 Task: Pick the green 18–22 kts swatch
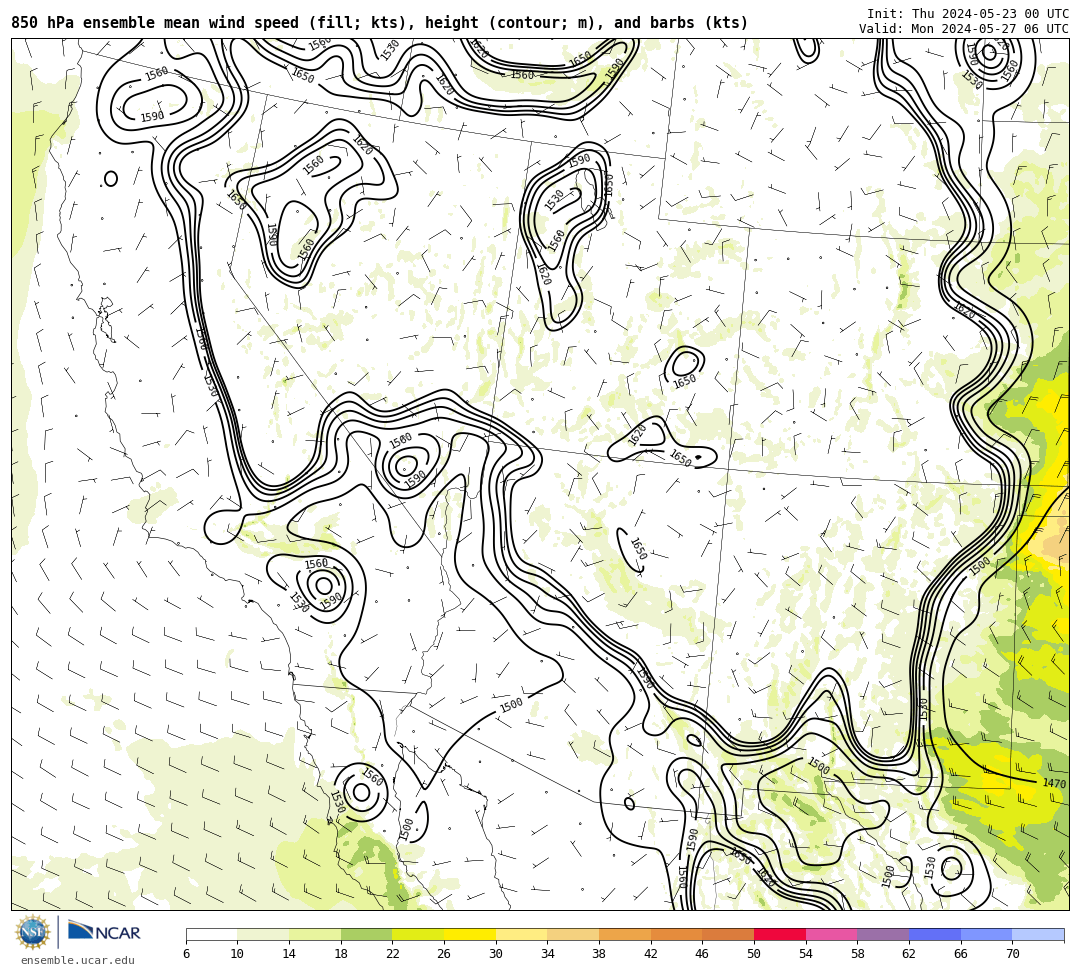(366, 934)
